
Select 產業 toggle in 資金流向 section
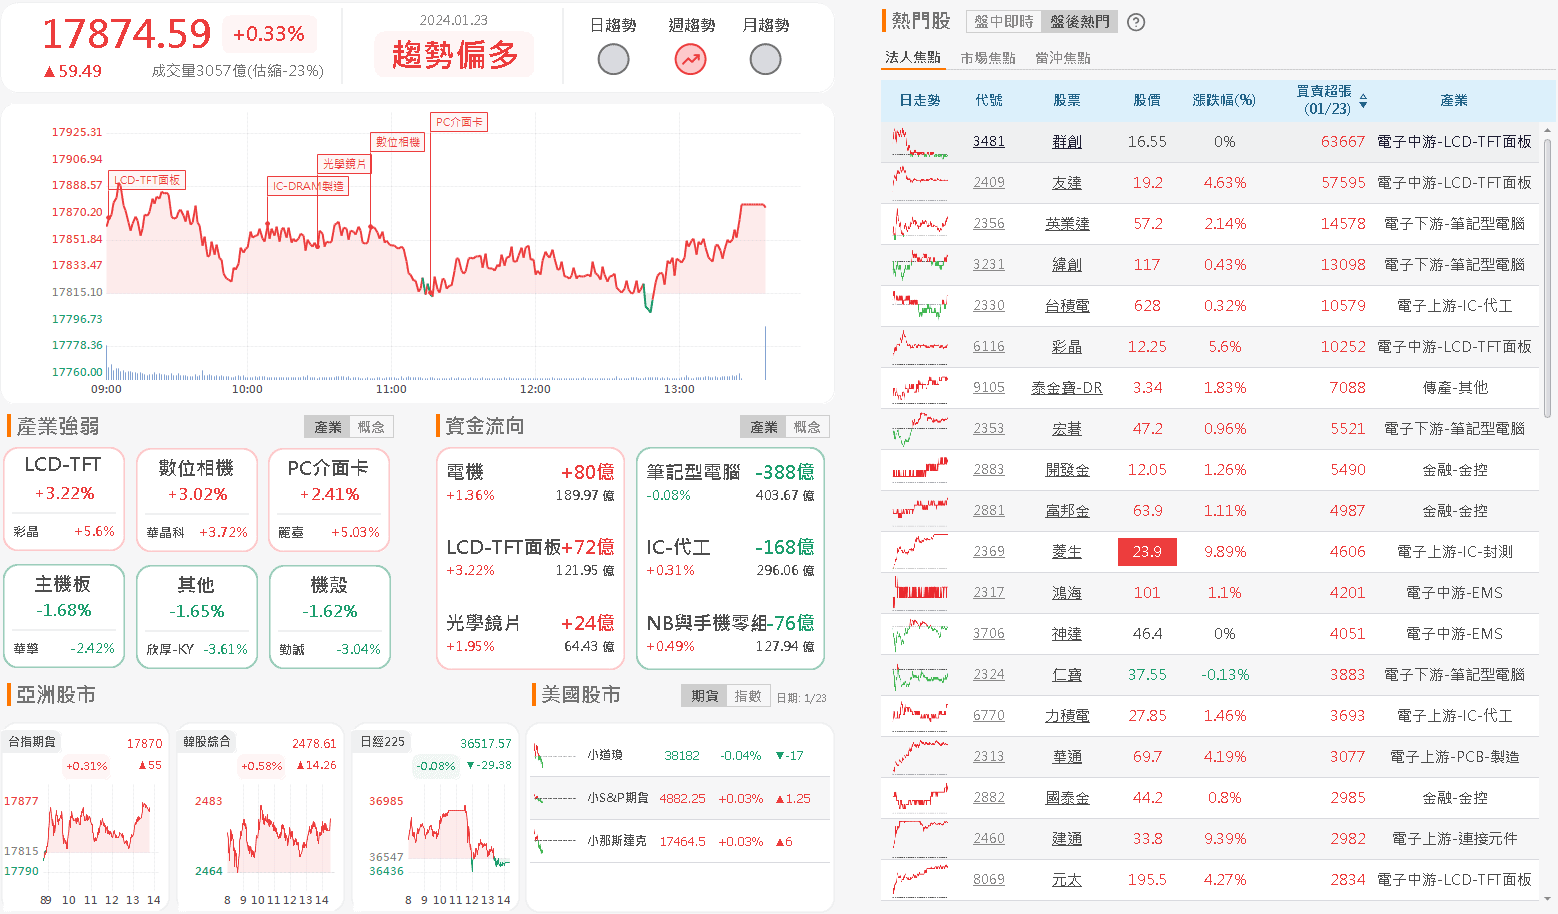pyautogui.click(x=764, y=427)
